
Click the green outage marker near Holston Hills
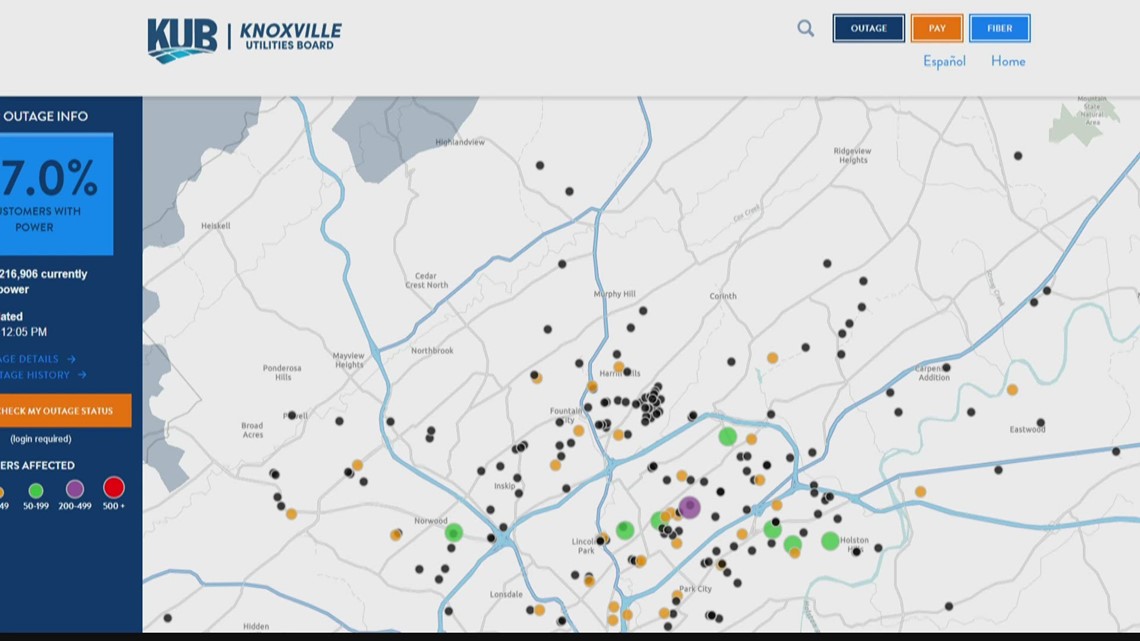pyautogui.click(x=829, y=541)
